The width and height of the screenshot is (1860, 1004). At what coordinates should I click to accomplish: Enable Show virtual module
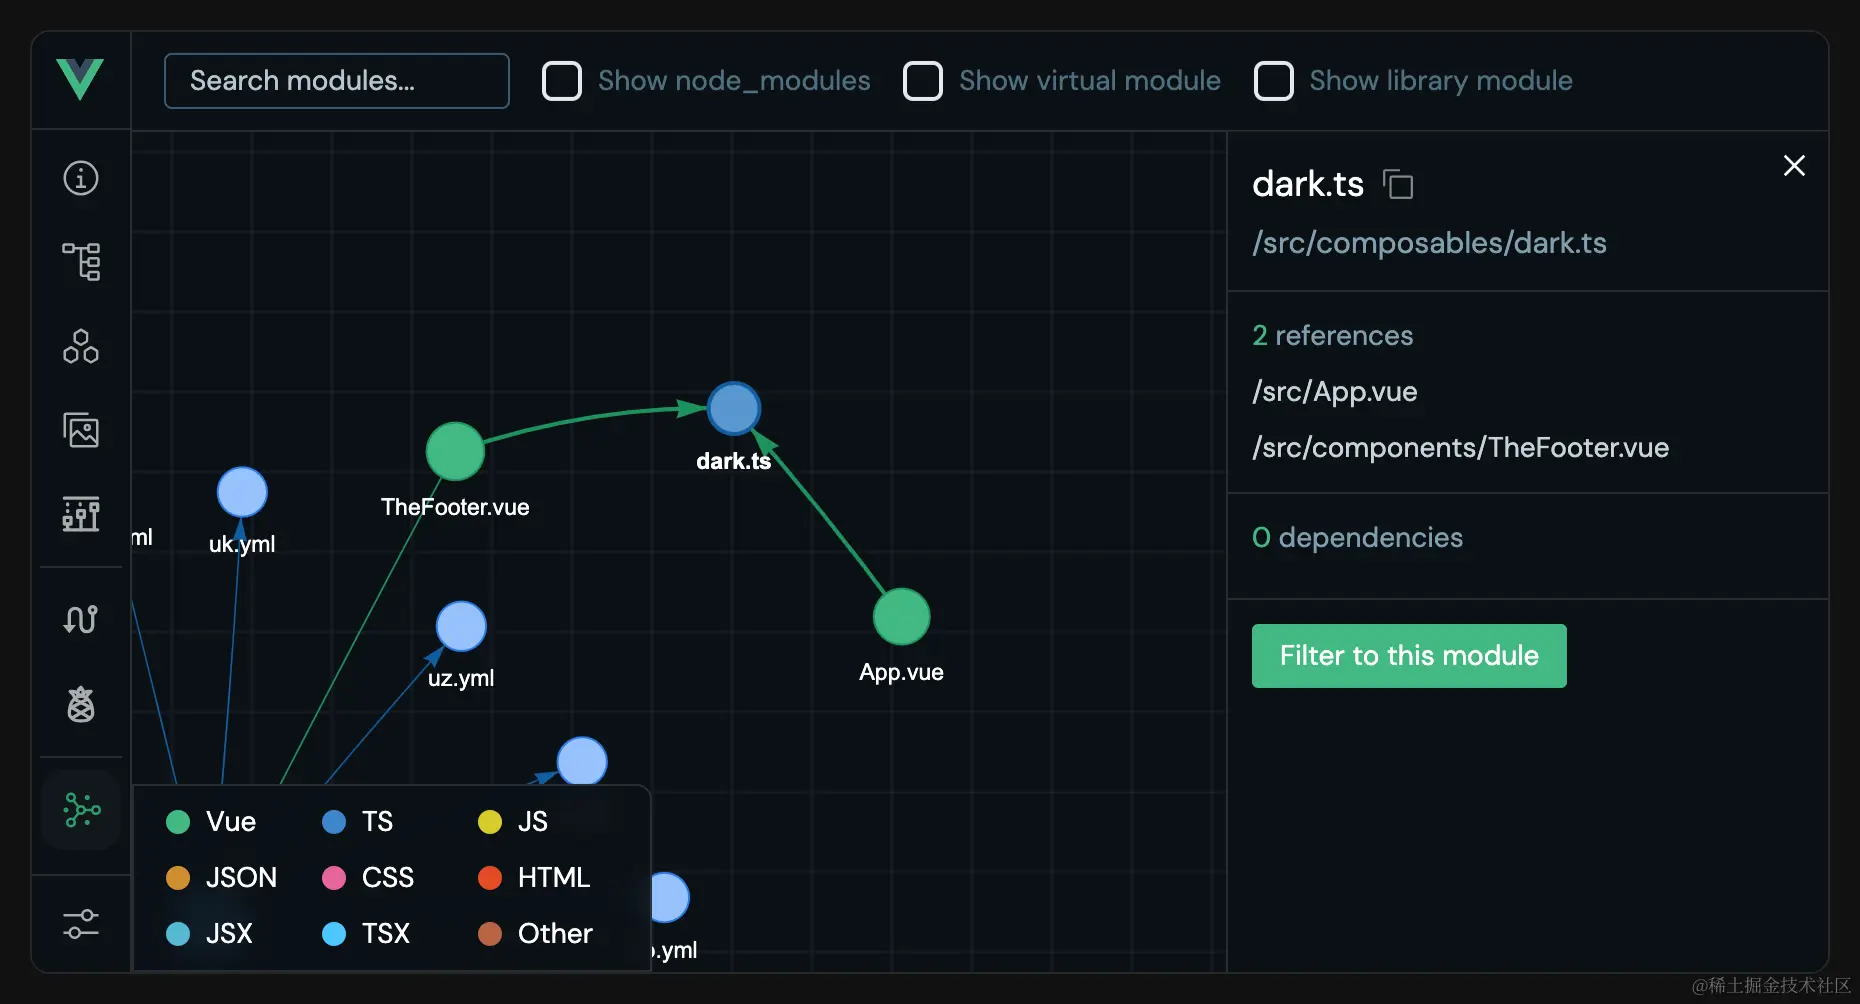pyautogui.click(x=923, y=81)
